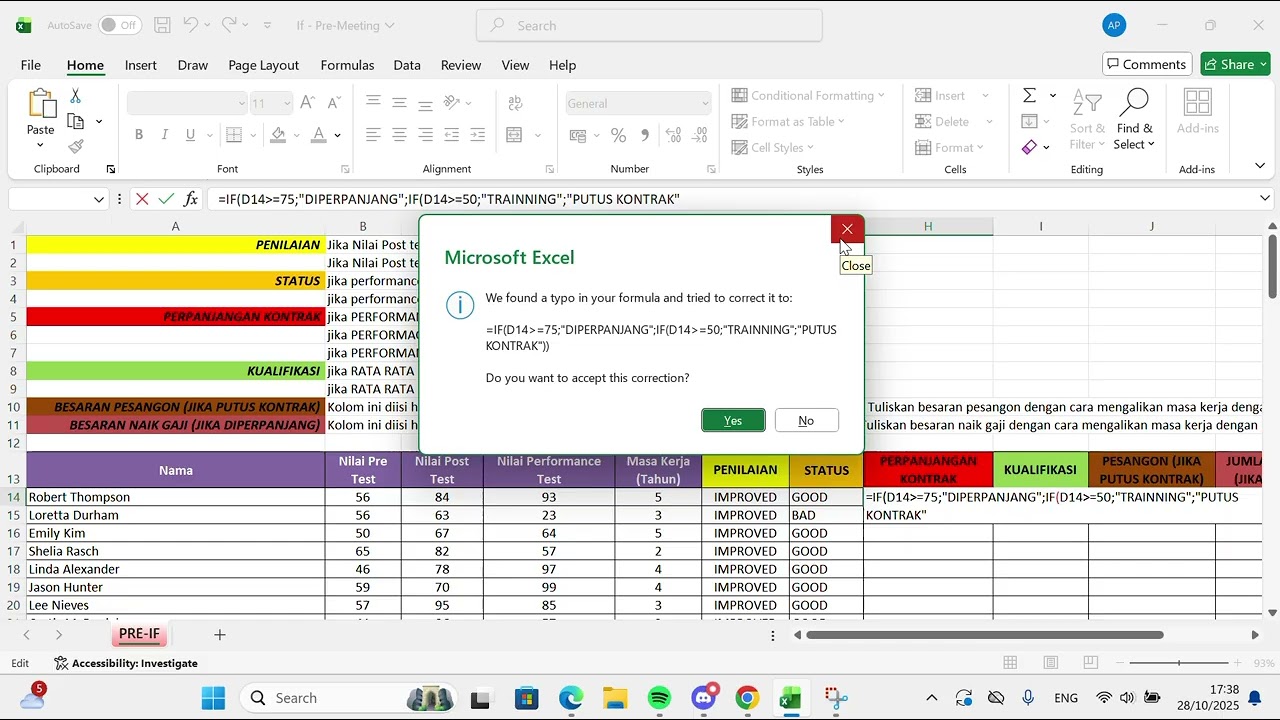
Task: Click Align Left icon
Action: pos(373,135)
